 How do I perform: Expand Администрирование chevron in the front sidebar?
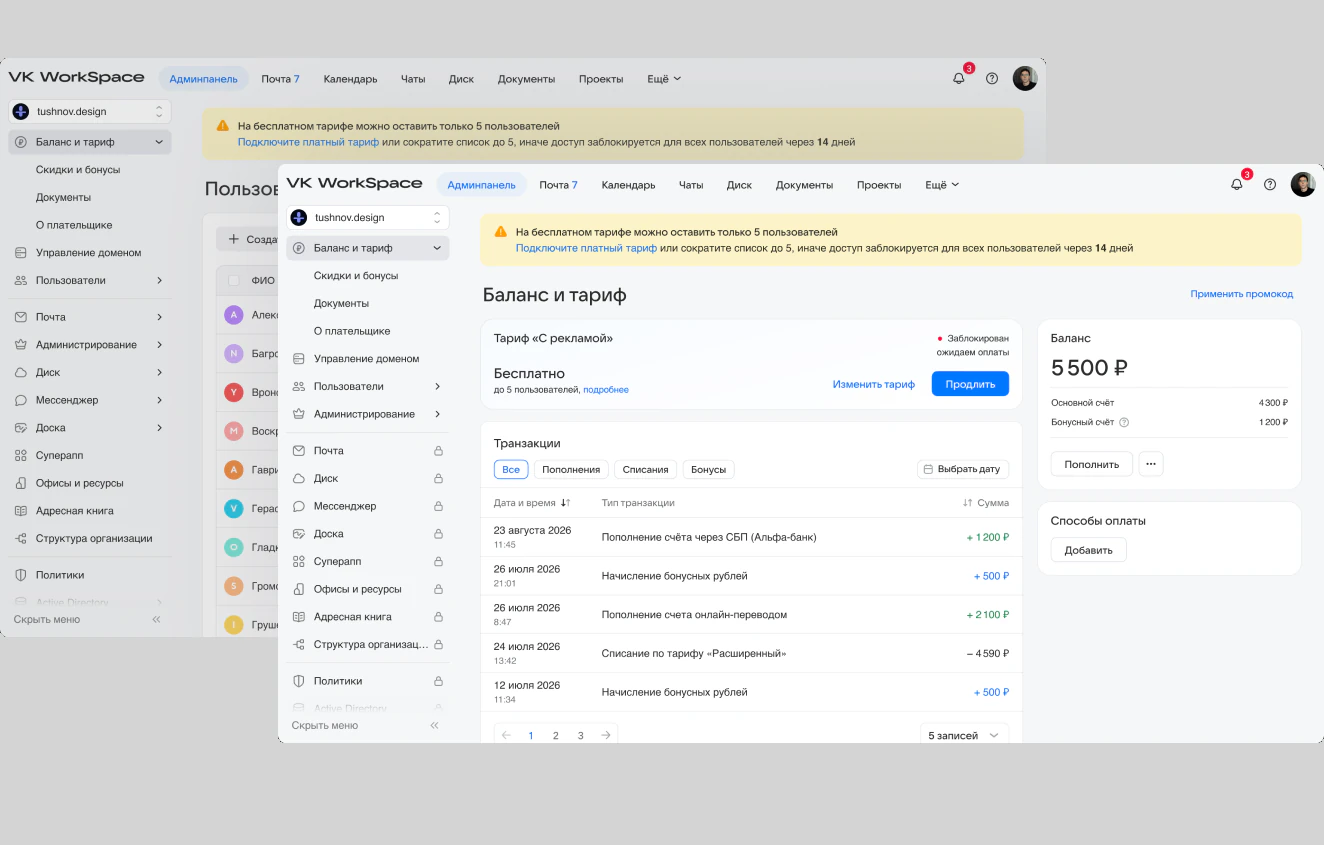click(x=437, y=414)
